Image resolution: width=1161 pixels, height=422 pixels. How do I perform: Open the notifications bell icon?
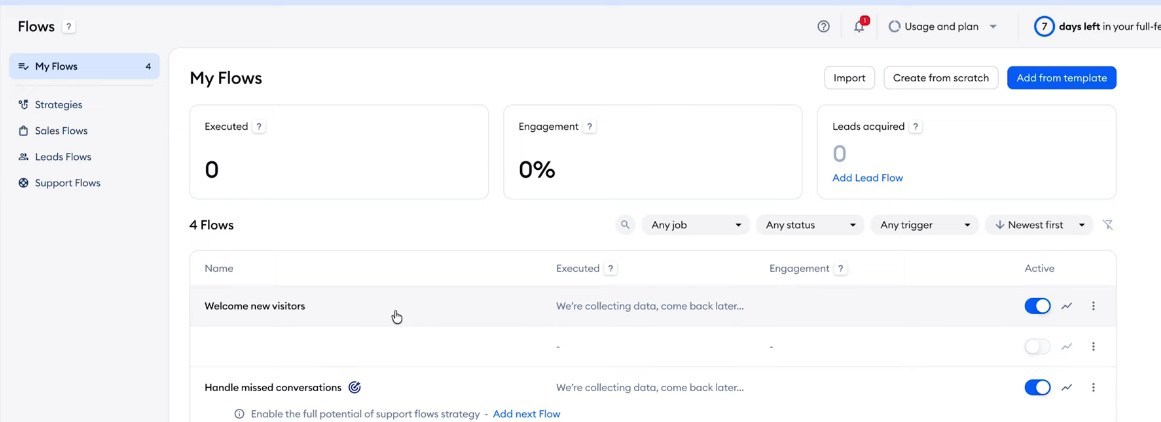(859, 27)
